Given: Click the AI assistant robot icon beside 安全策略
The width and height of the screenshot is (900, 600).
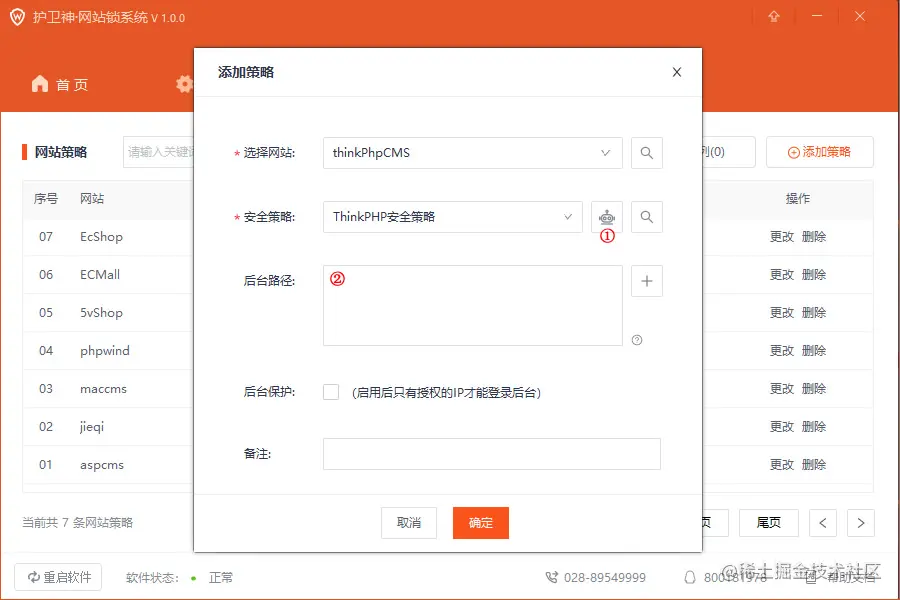Looking at the screenshot, I should [608, 216].
